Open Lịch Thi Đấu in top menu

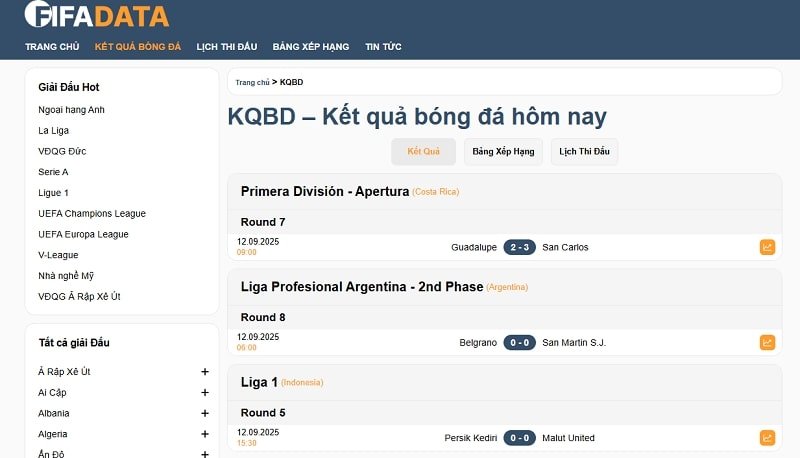[227, 47]
